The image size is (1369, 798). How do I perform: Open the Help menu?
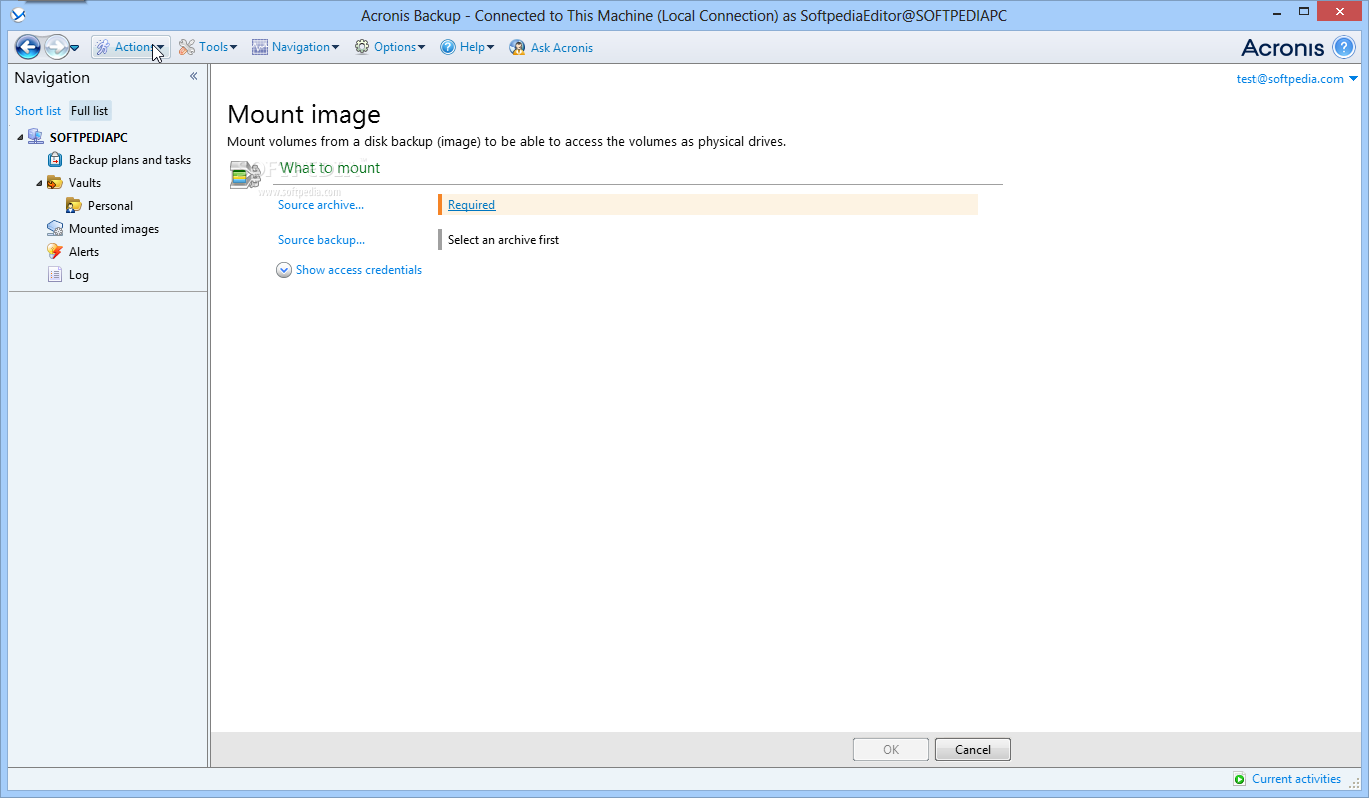click(x=467, y=47)
